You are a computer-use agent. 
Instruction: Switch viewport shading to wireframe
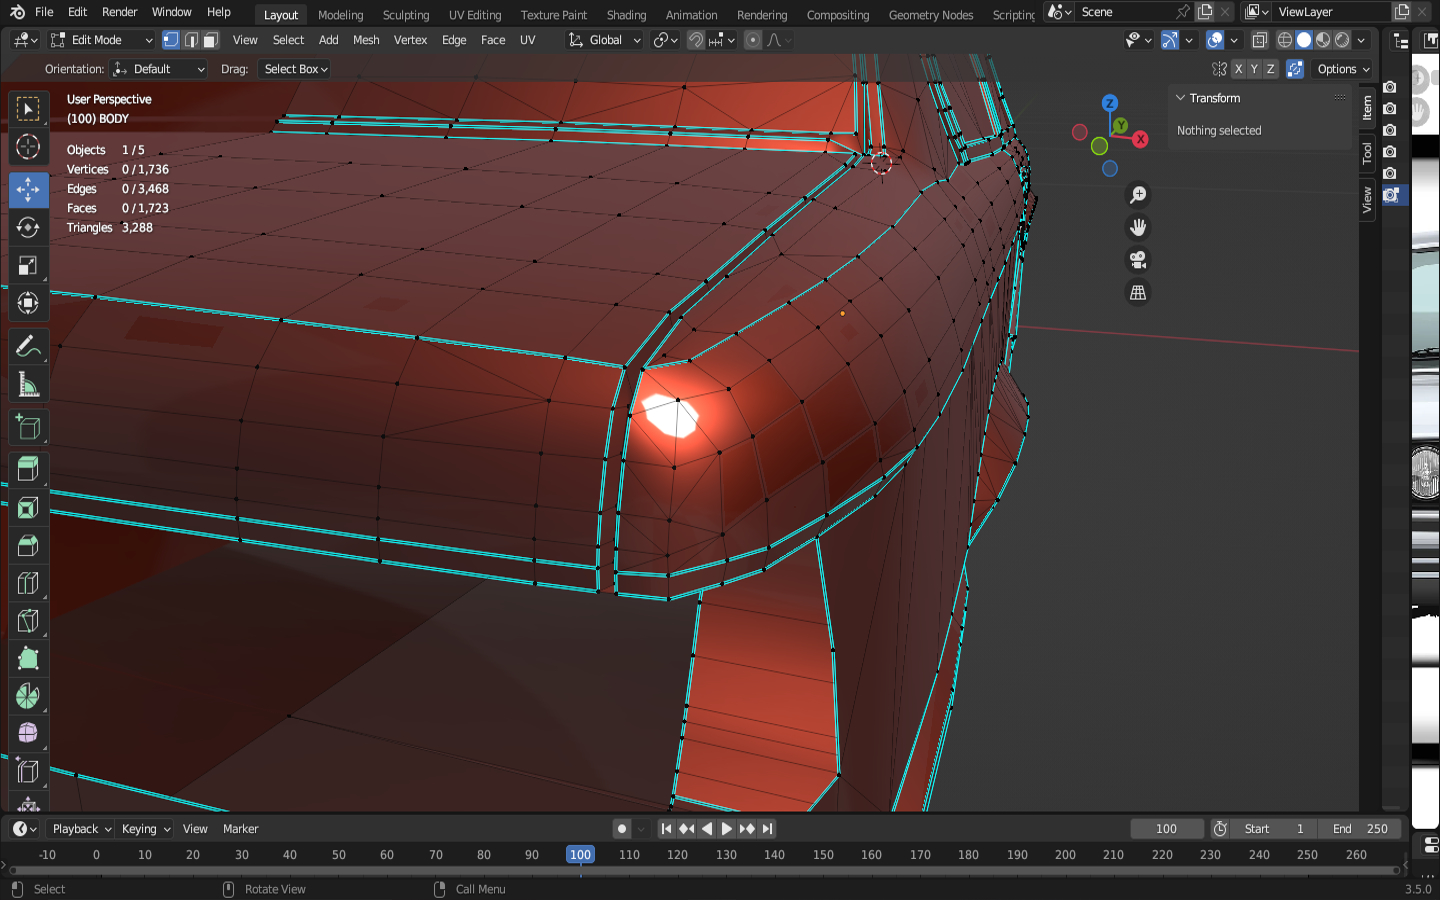[1285, 40]
